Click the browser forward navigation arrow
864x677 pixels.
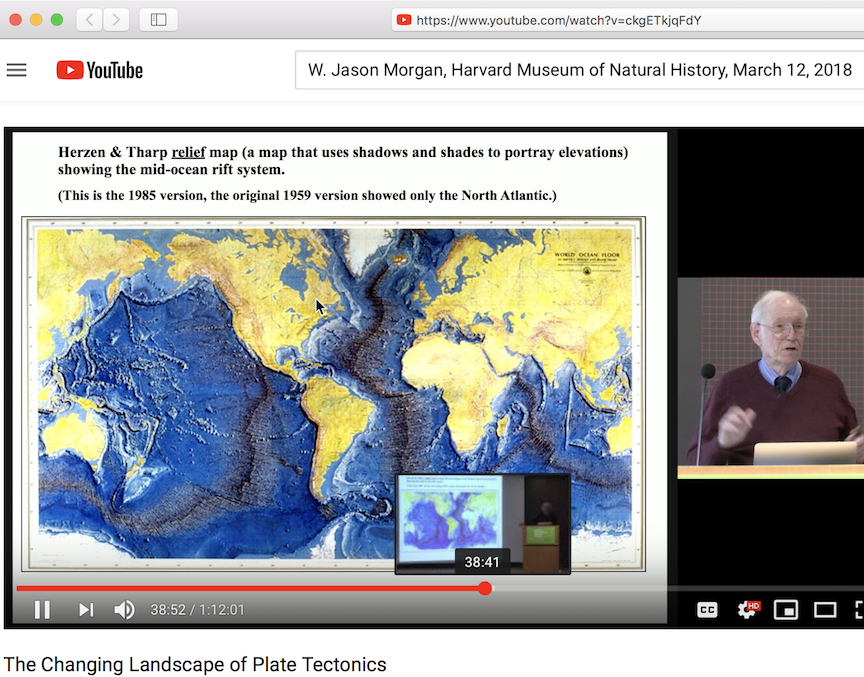(x=116, y=18)
